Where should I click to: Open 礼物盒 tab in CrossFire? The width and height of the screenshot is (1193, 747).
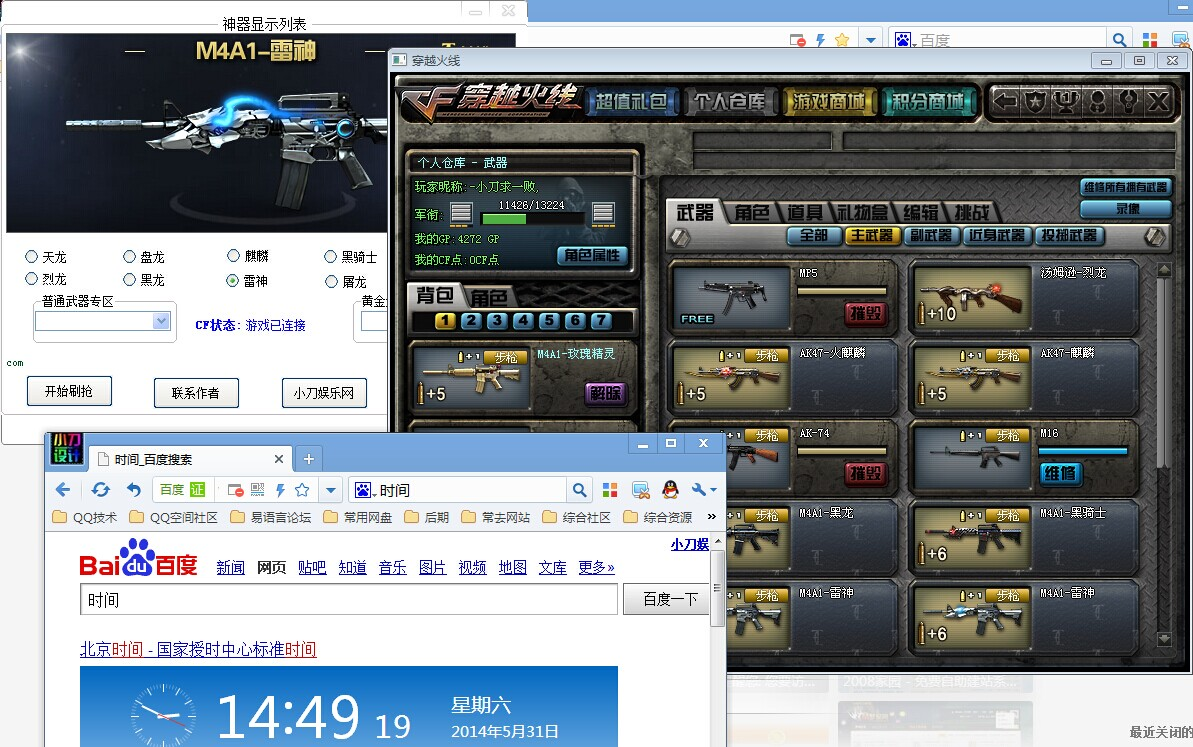point(862,212)
